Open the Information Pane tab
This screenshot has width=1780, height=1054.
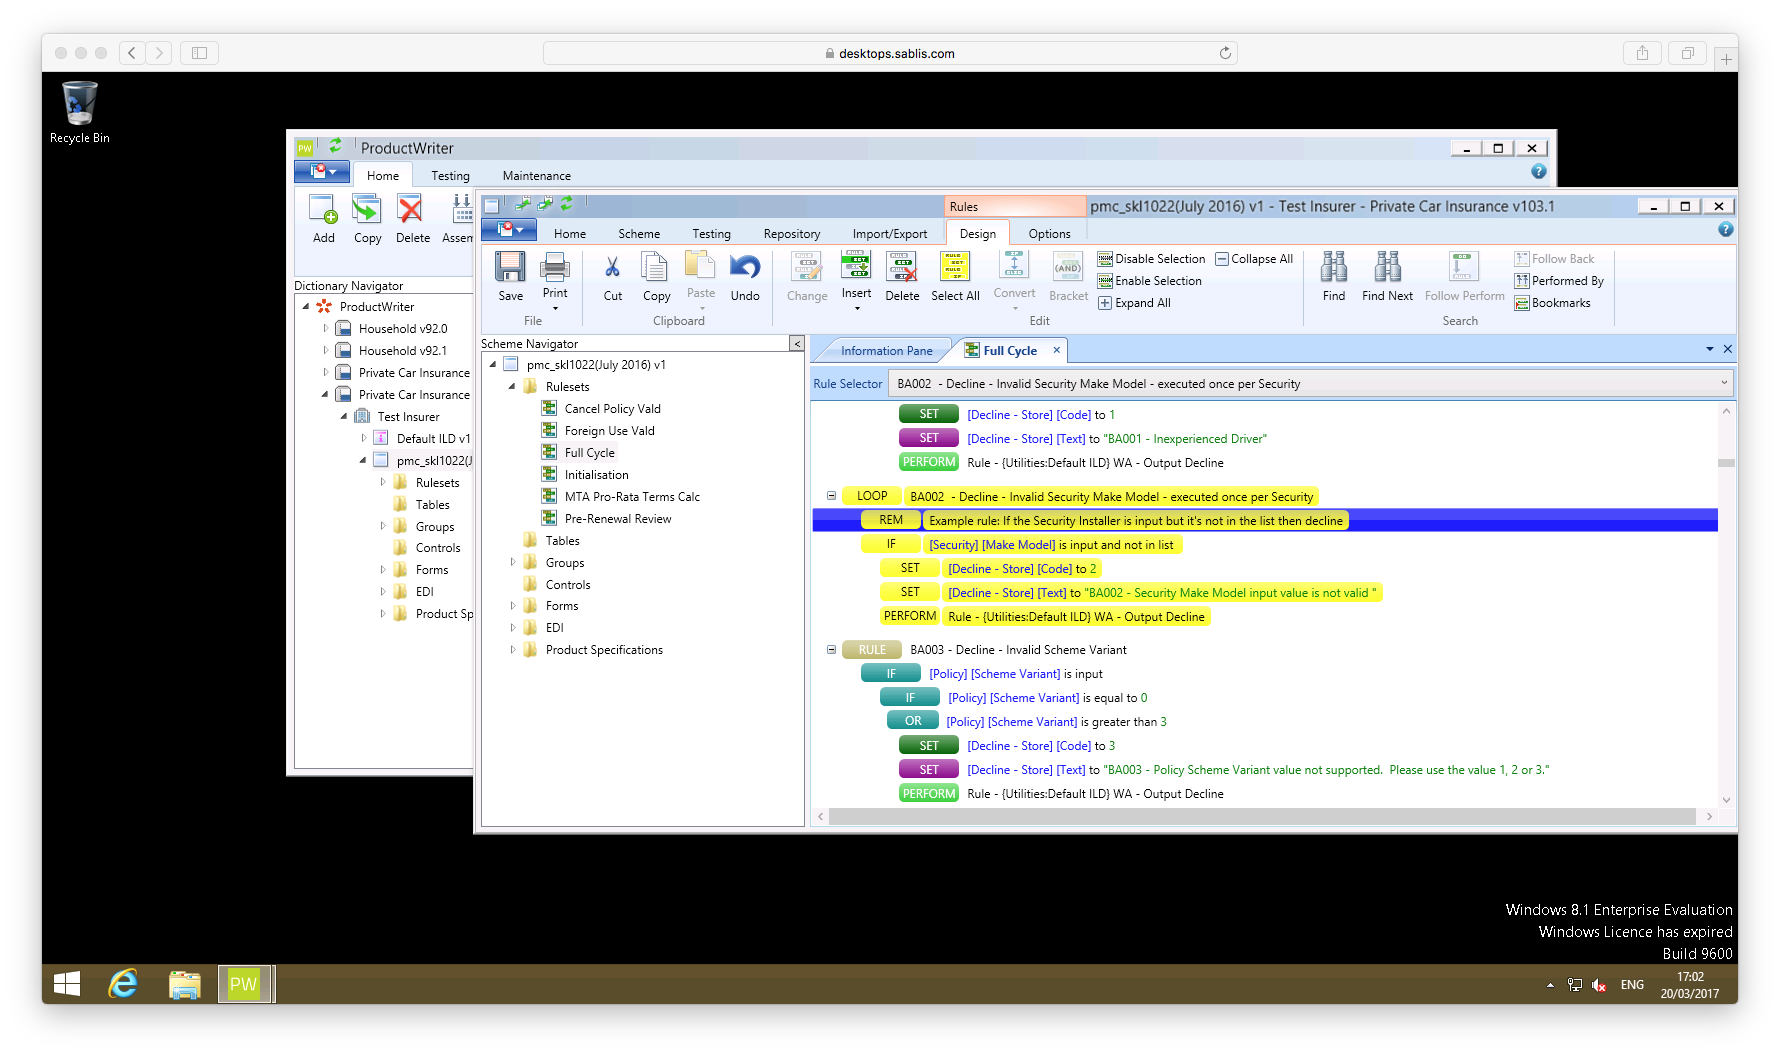tap(886, 351)
